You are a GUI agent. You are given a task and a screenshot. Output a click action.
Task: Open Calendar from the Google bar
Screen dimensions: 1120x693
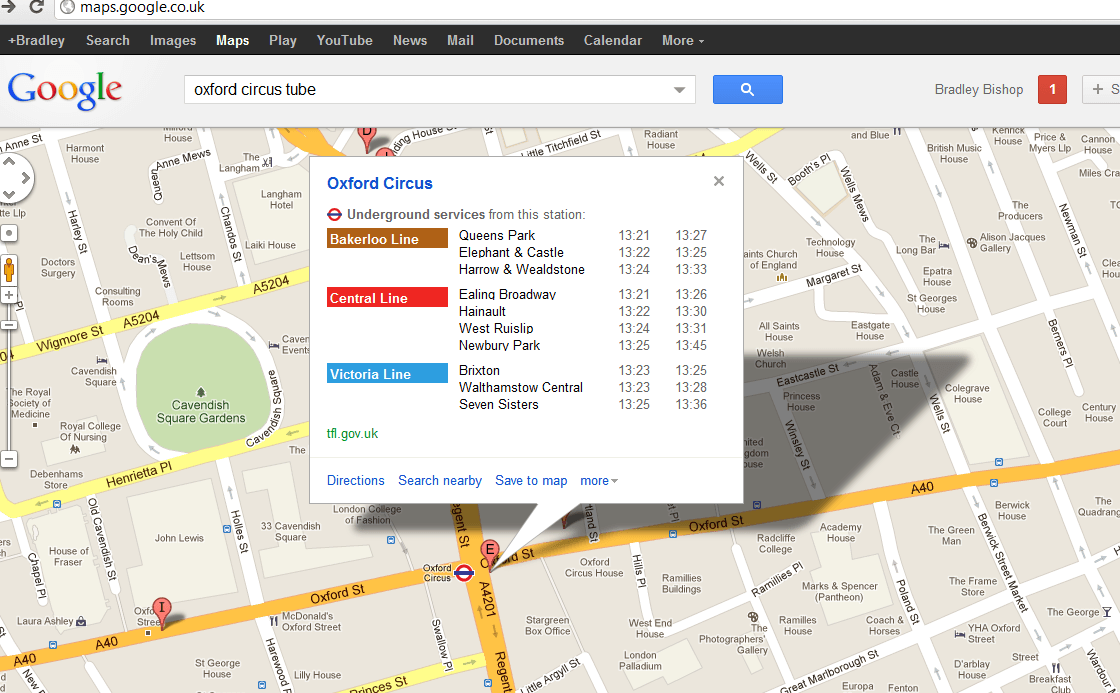(613, 41)
